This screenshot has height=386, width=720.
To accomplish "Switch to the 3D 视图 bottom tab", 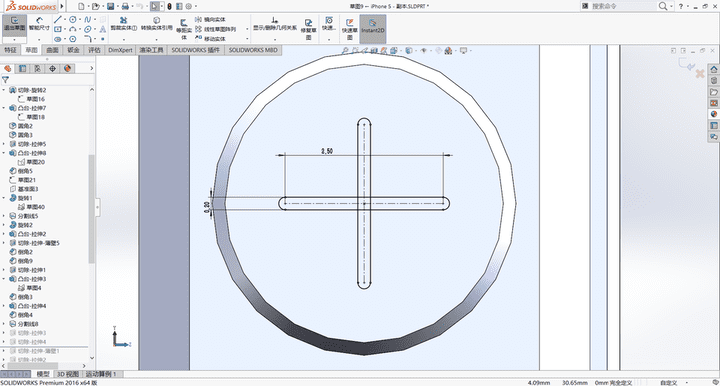I will coord(68,374).
